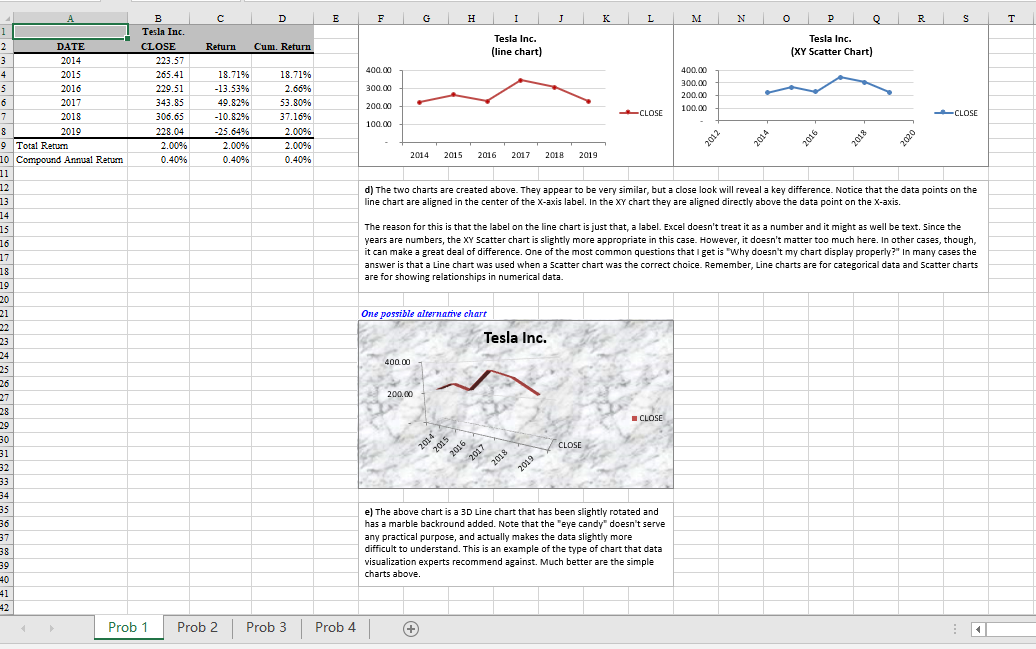Select column A header
This screenshot has width=1036, height=649.
click(70, 19)
